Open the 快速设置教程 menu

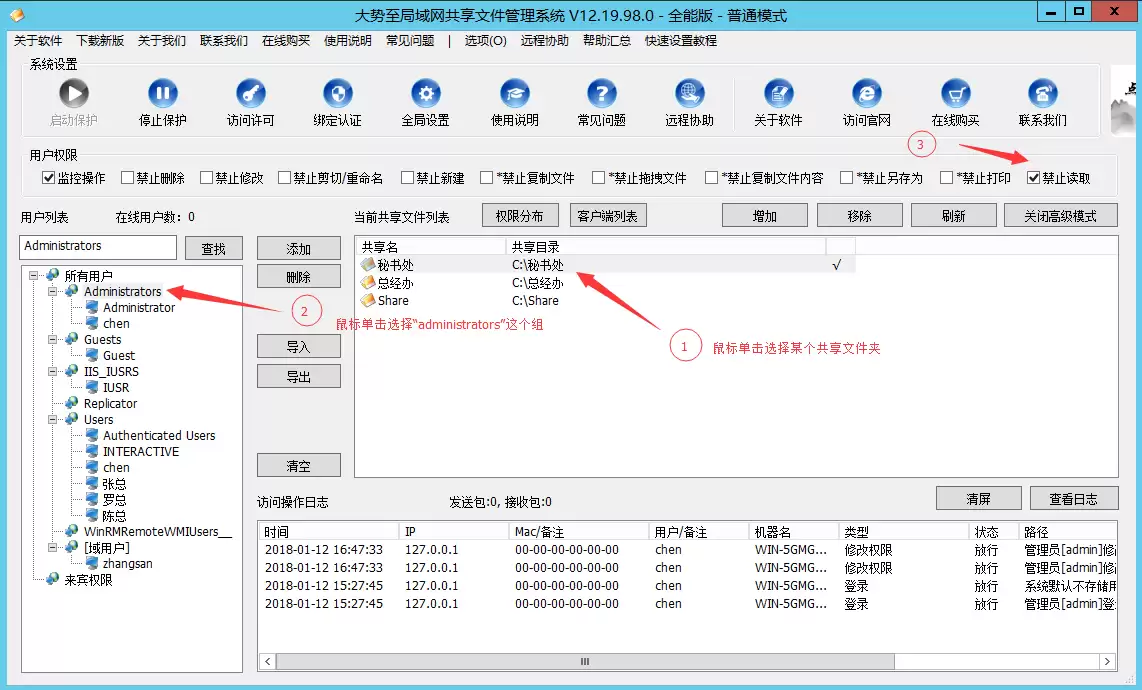tap(681, 41)
